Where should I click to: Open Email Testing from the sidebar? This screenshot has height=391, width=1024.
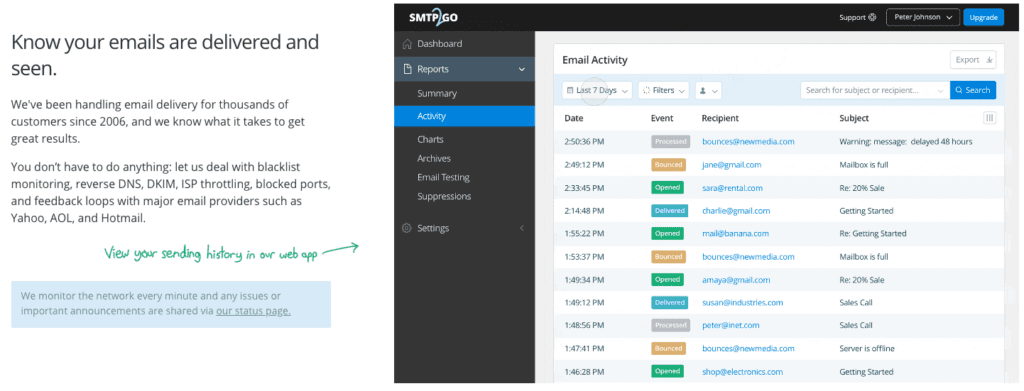click(x=443, y=178)
